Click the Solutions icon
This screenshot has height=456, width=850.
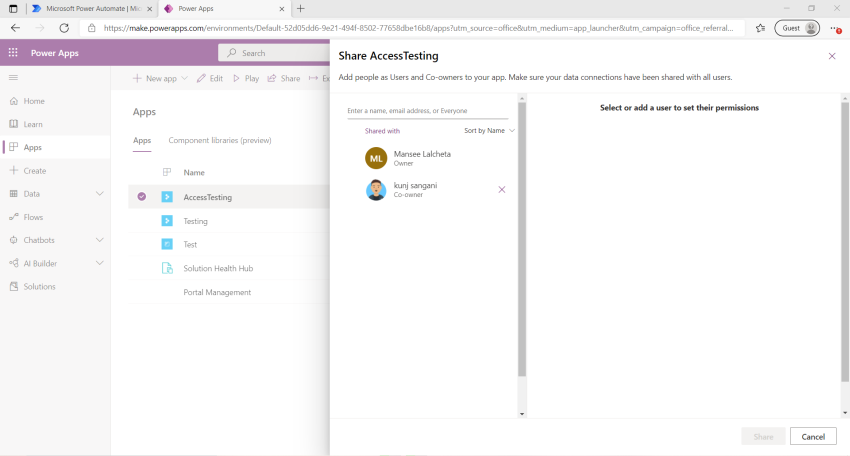coord(14,286)
